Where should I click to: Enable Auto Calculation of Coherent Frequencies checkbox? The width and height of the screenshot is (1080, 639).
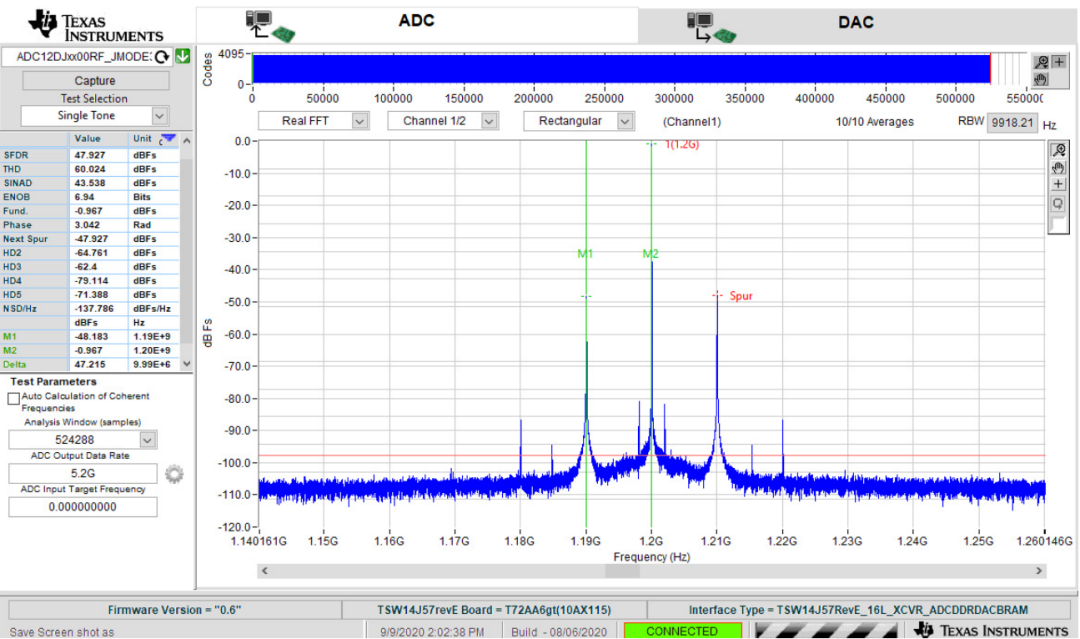(14, 398)
